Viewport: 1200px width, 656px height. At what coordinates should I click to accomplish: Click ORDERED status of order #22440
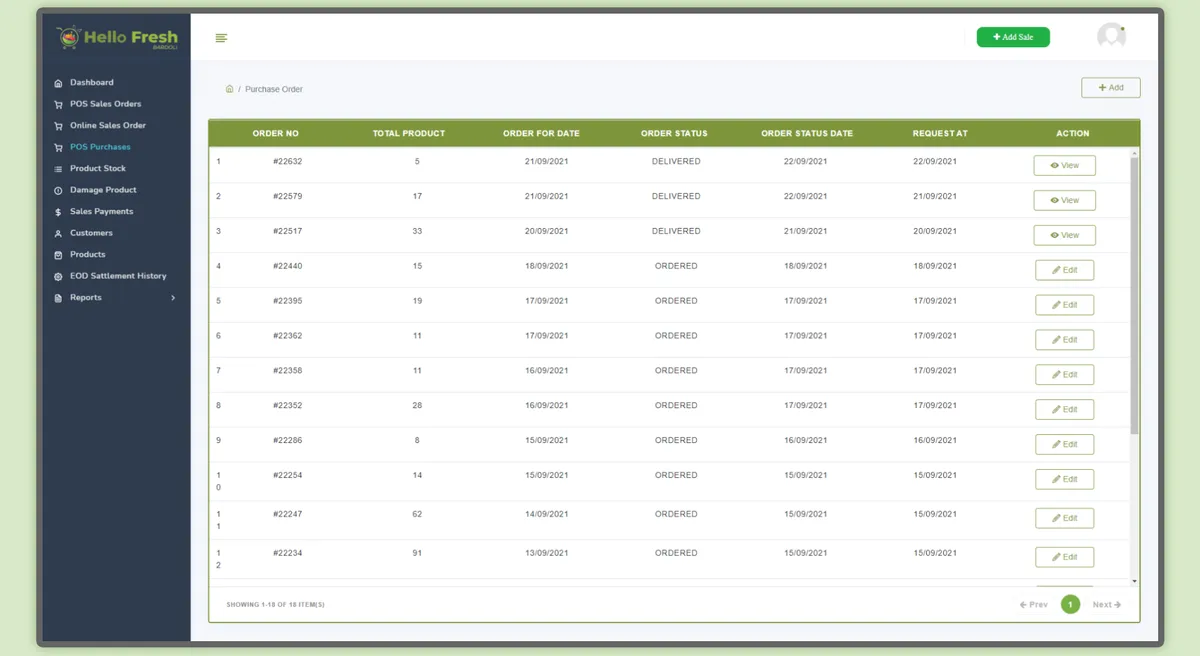click(x=676, y=266)
